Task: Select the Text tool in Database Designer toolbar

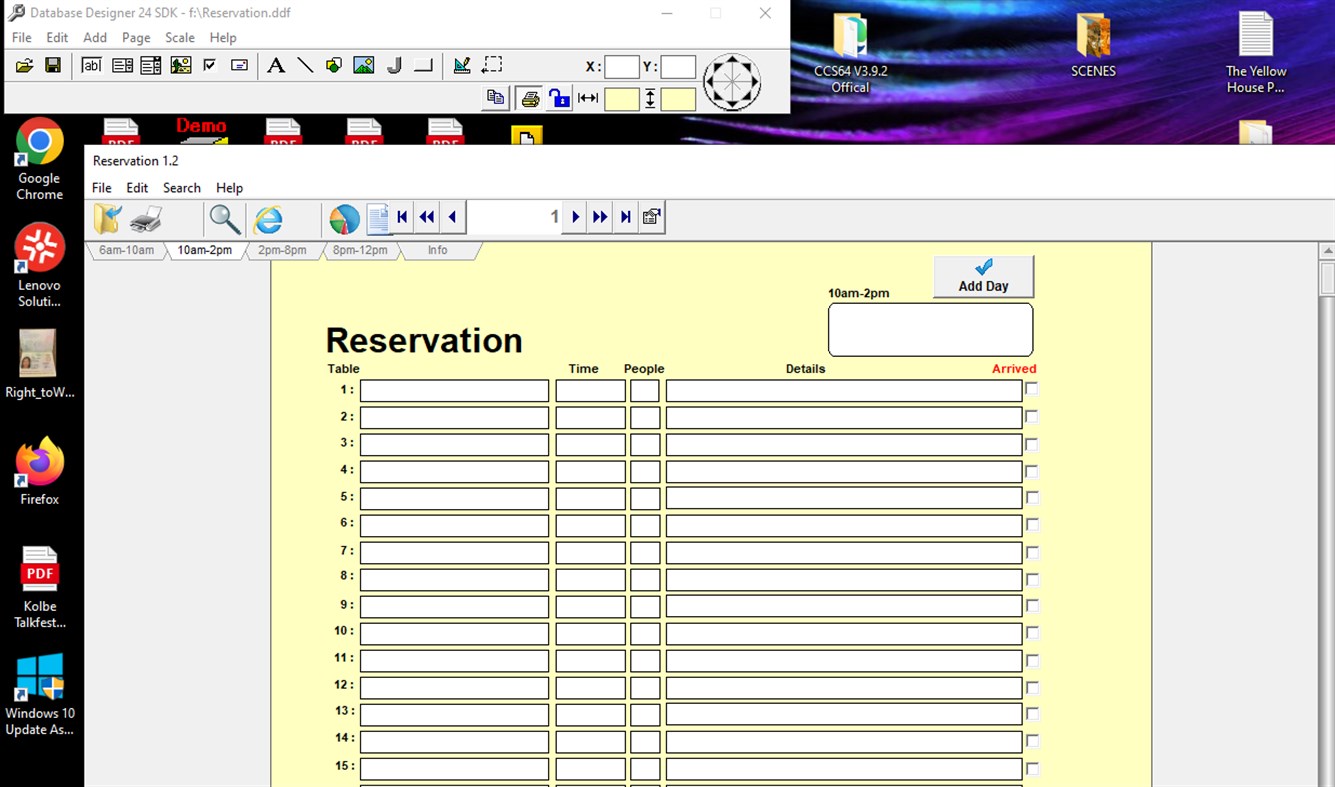Action: (x=276, y=64)
